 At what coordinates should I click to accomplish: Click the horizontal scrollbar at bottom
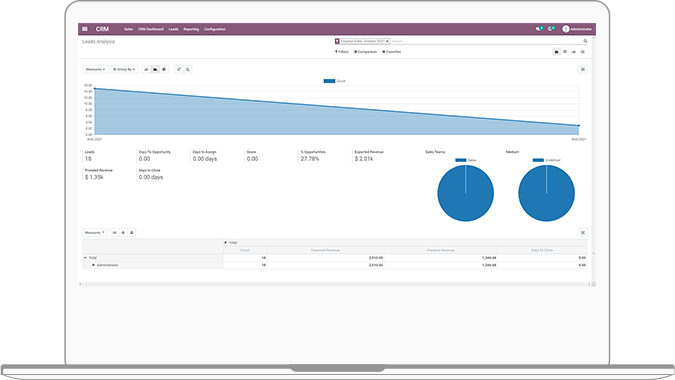coord(335,284)
